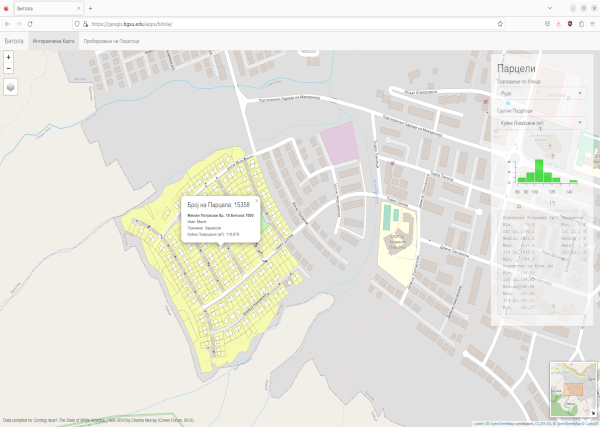Zoom out of the map
The height and width of the screenshot is (427, 600).
9,68
